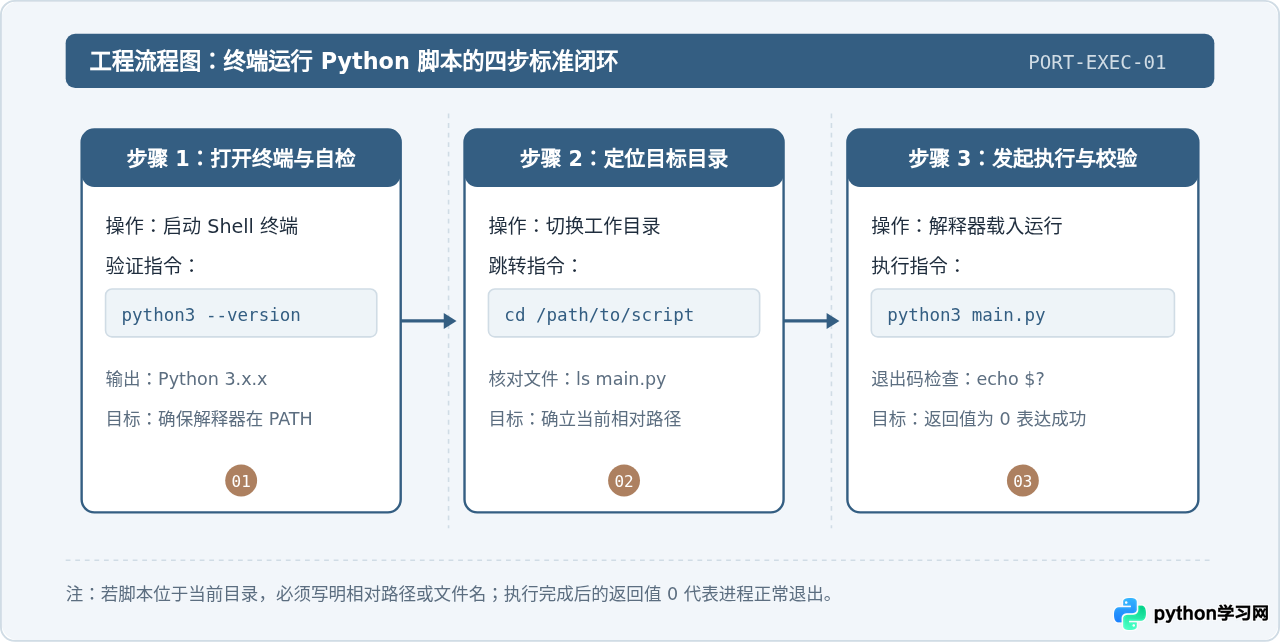Screen dimensions: 1280x642
Task: Click the 'python3 --version' code box
Action: pos(241,313)
